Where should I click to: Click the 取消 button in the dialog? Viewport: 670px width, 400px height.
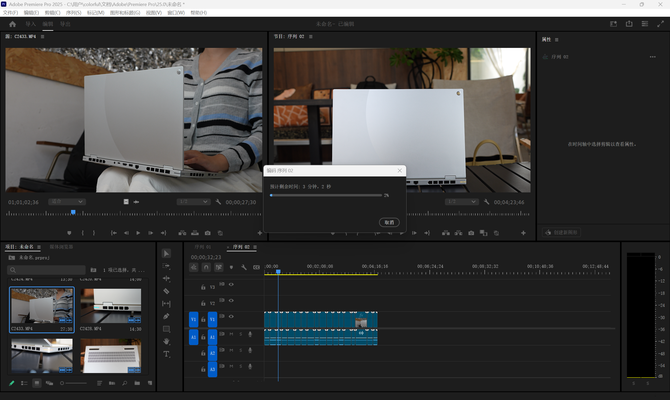click(389, 222)
